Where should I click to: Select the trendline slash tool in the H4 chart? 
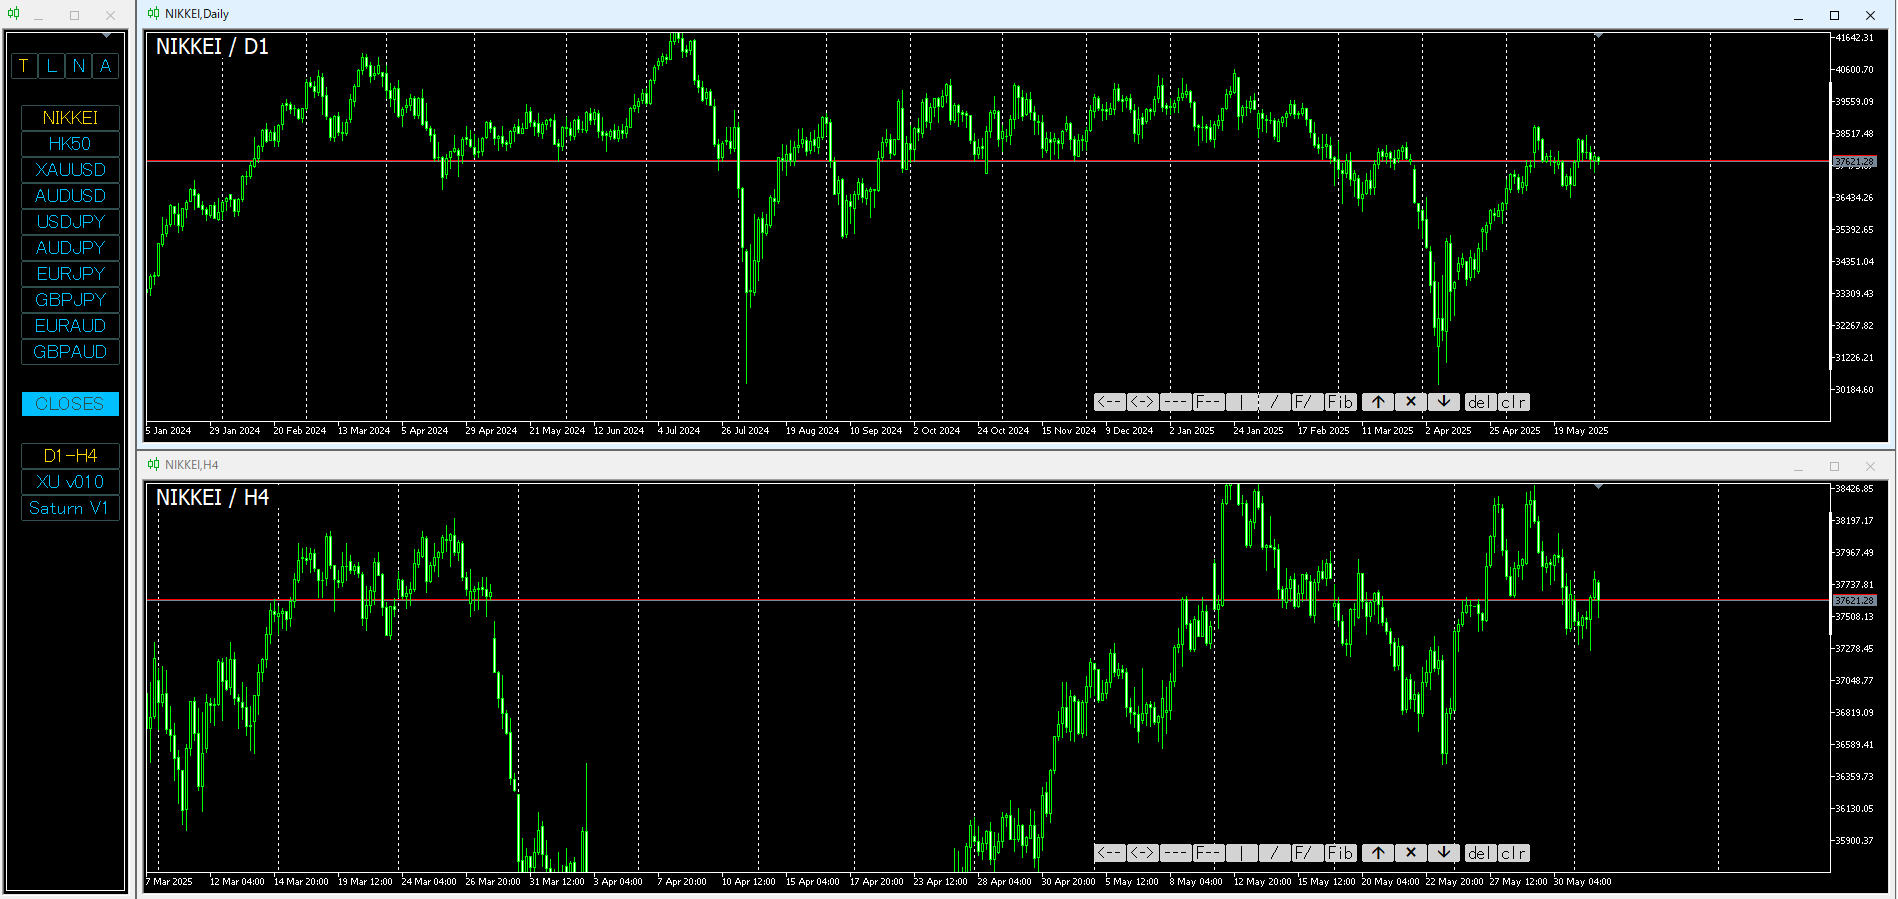[x=1275, y=853]
